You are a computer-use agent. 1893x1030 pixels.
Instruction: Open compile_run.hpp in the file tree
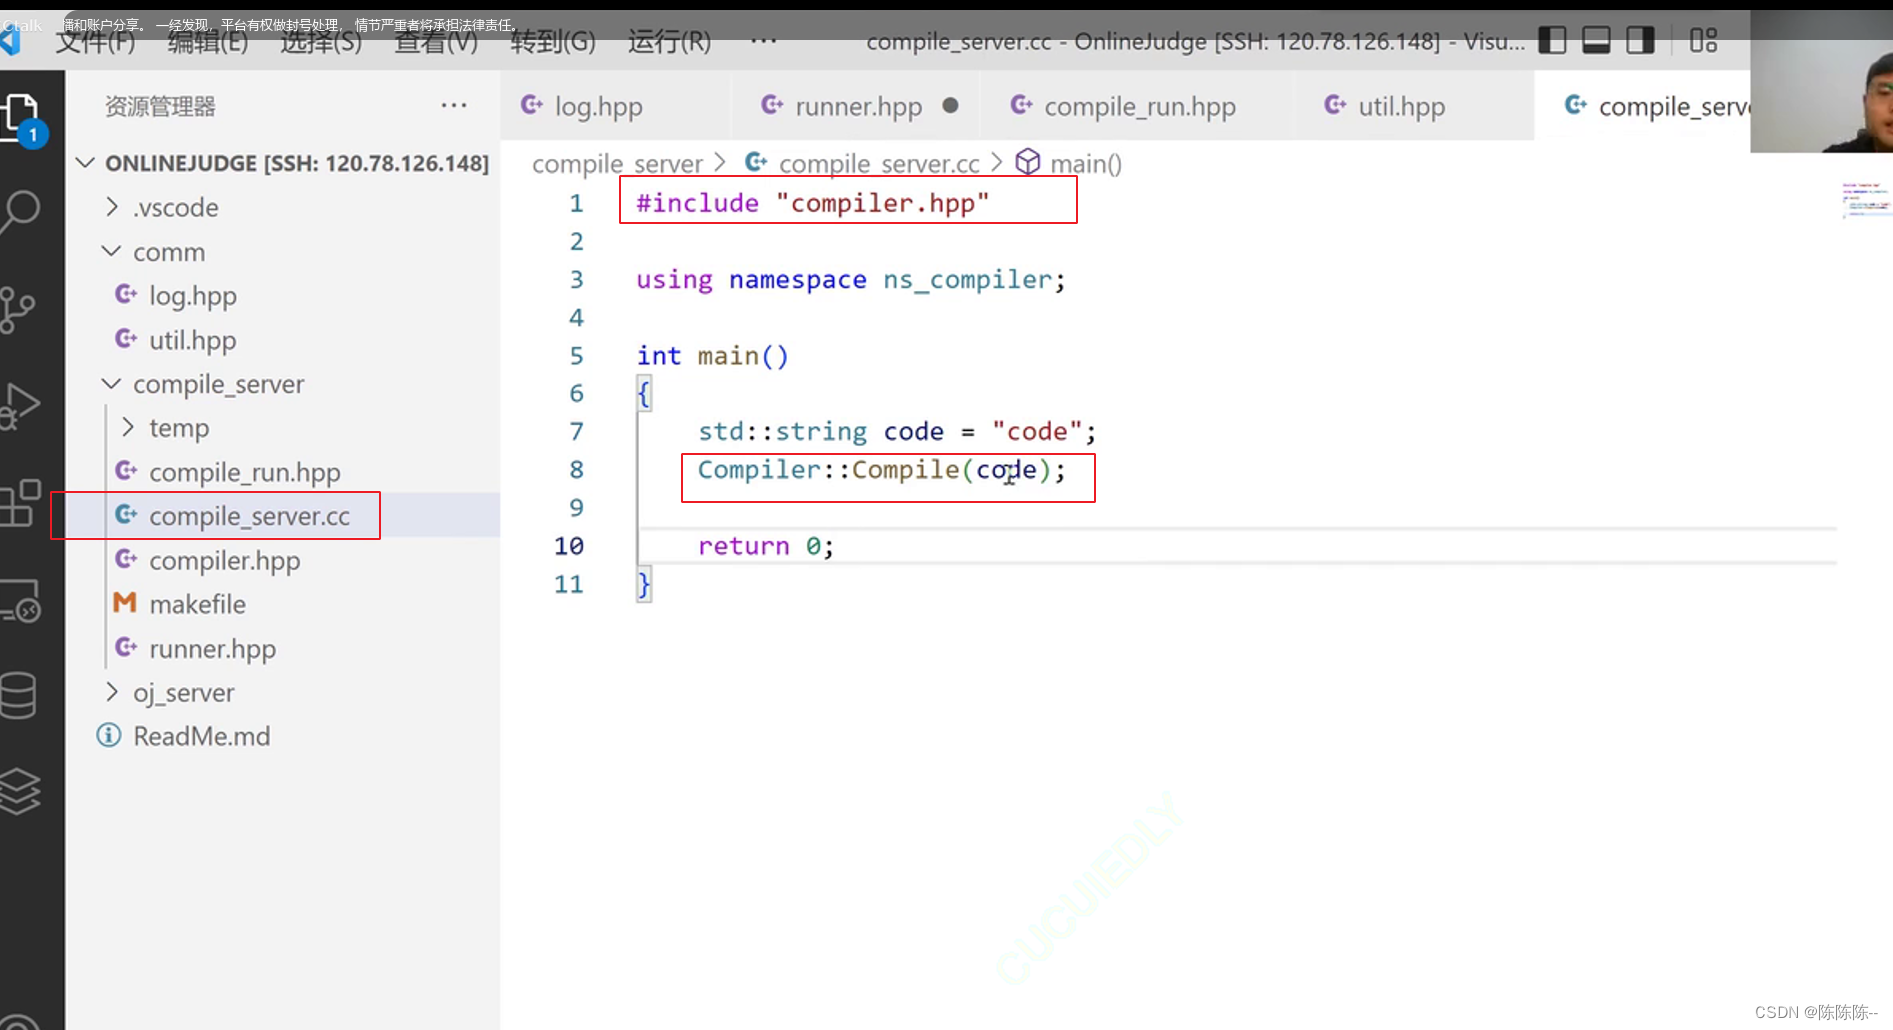[x=283, y=472]
